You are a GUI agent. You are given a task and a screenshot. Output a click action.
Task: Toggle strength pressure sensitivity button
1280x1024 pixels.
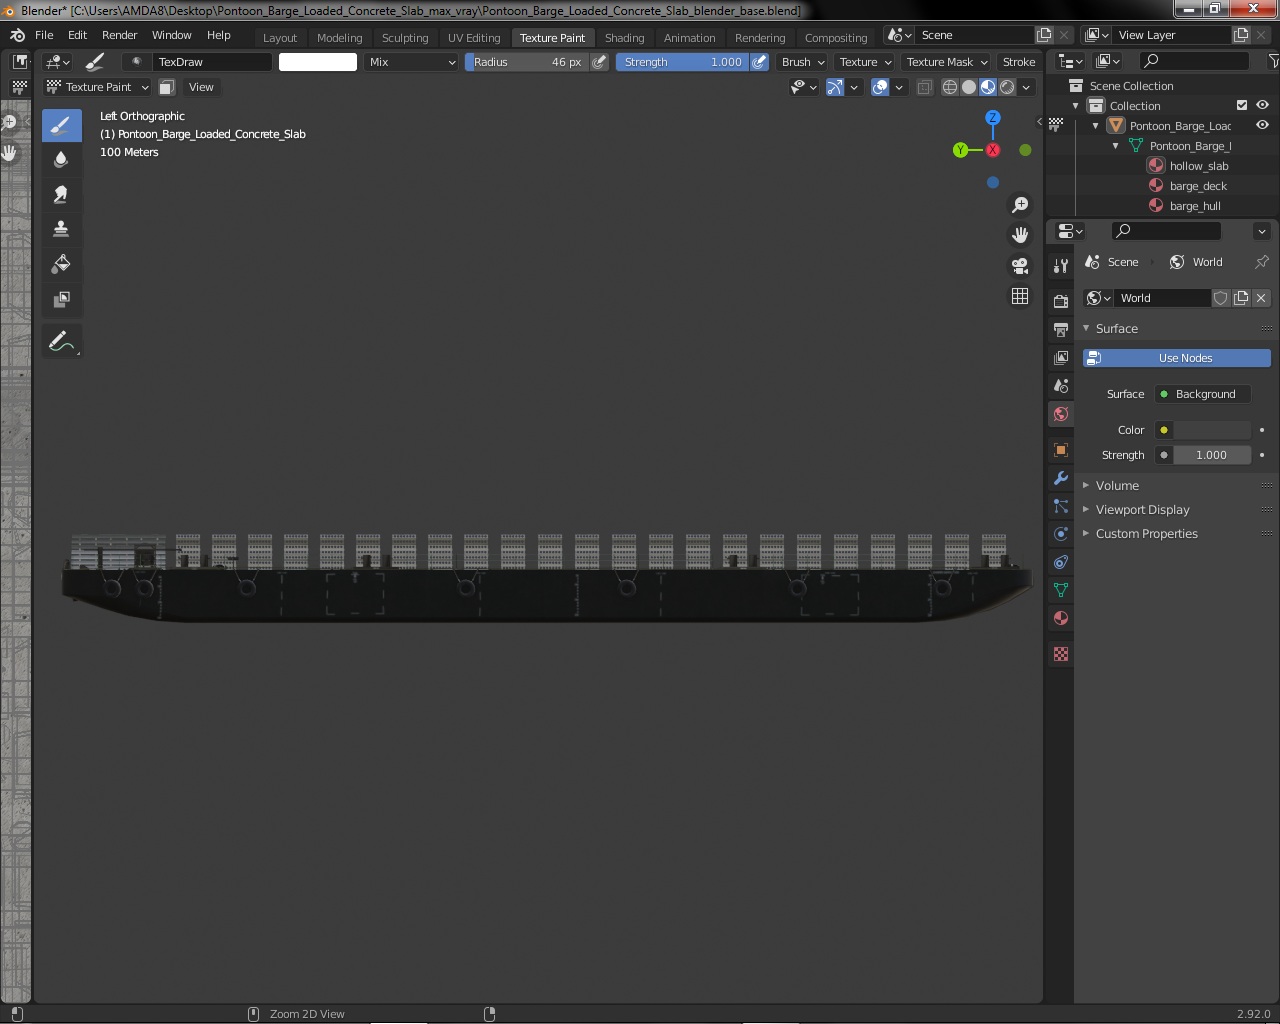(760, 62)
